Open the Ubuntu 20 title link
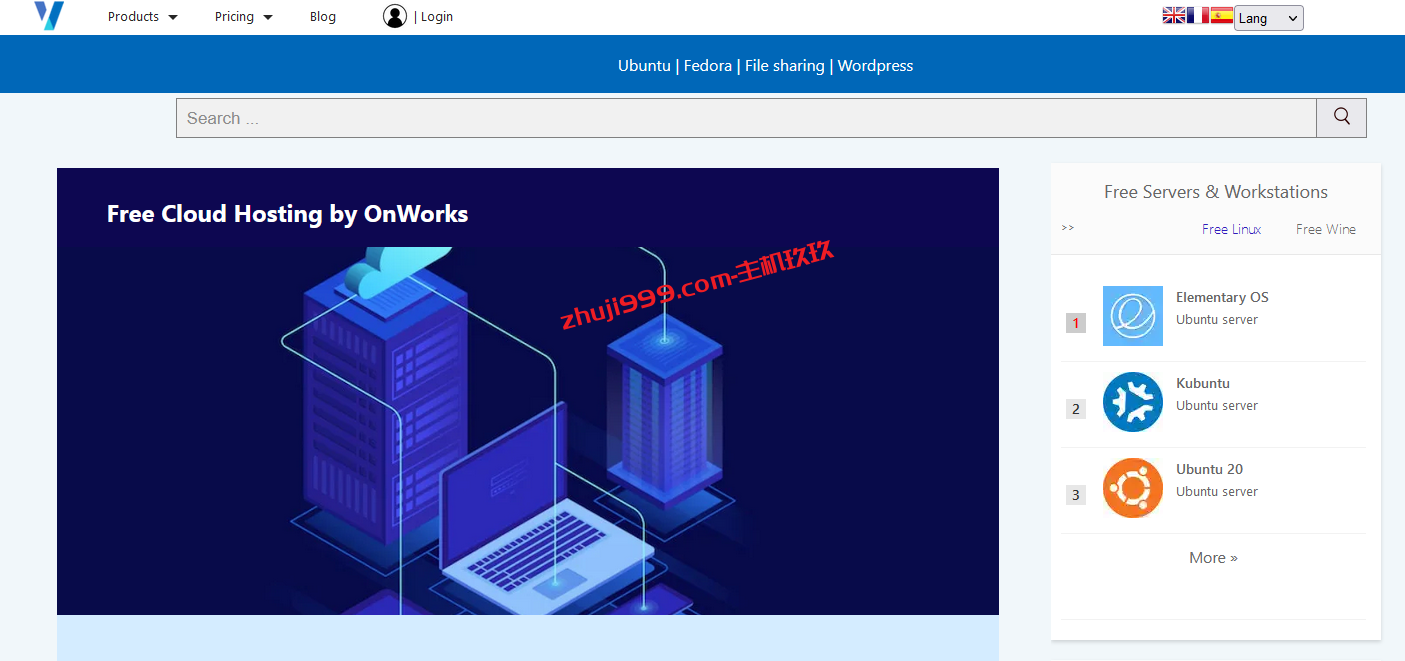Screen dimensions: 1405x661 click(1210, 469)
